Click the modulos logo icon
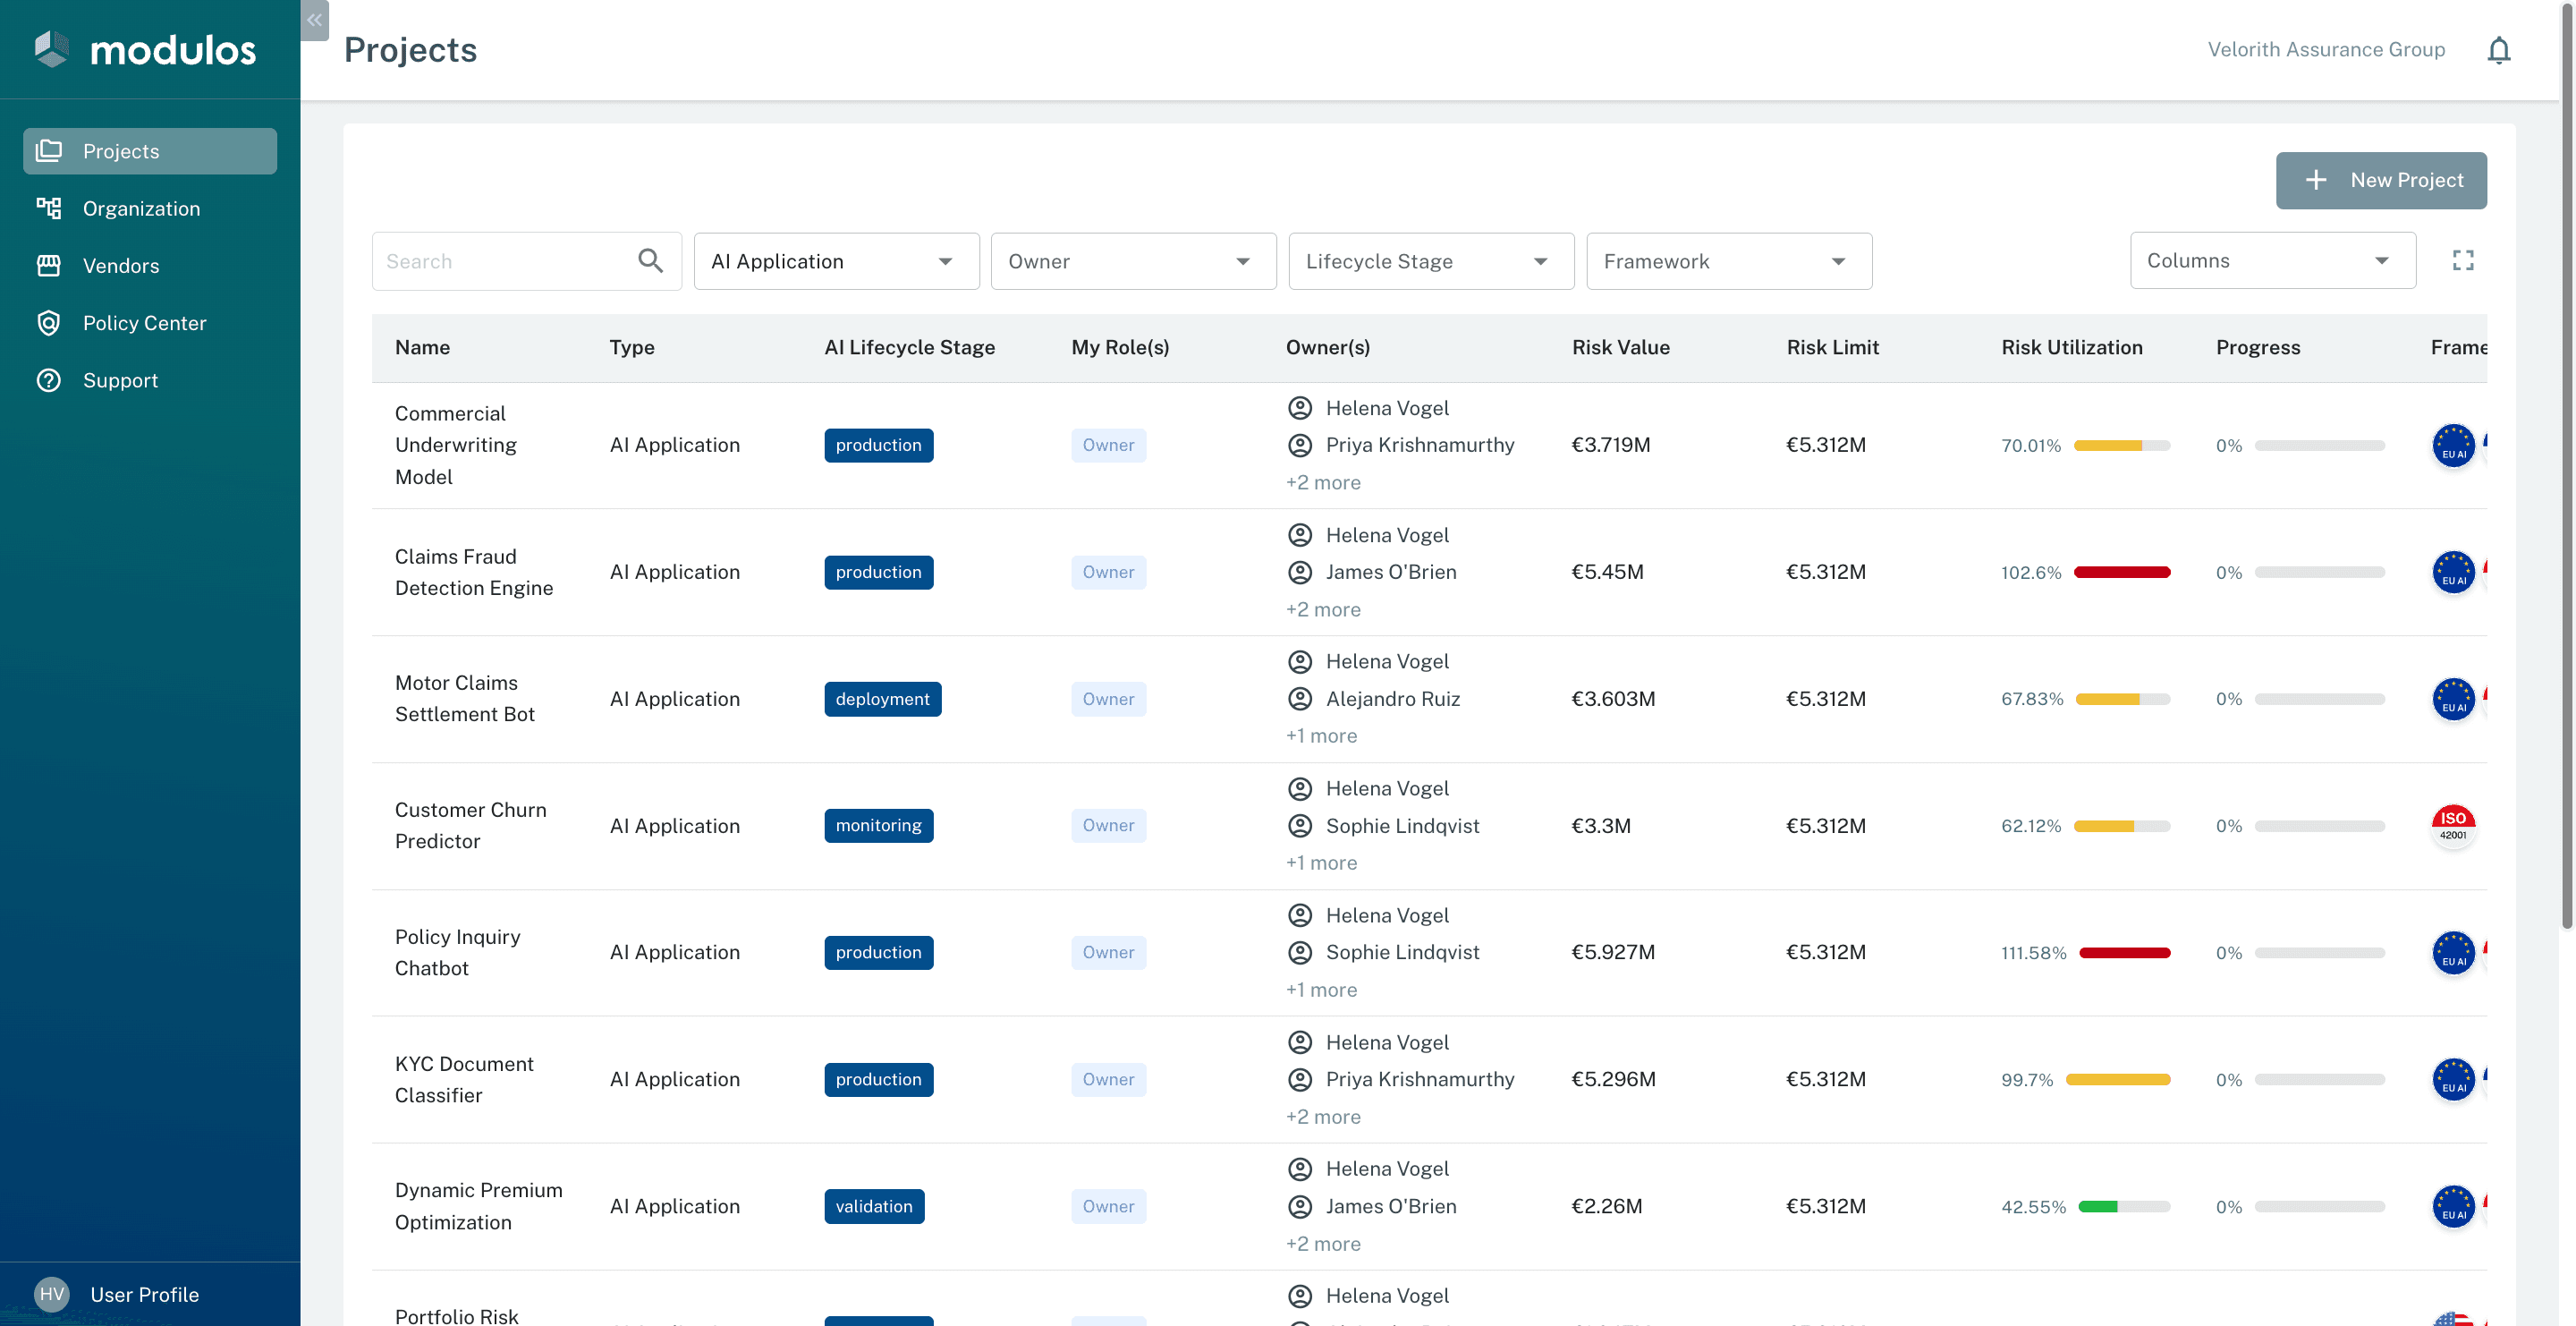This screenshot has height=1326, width=2576. [x=52, y=49]
